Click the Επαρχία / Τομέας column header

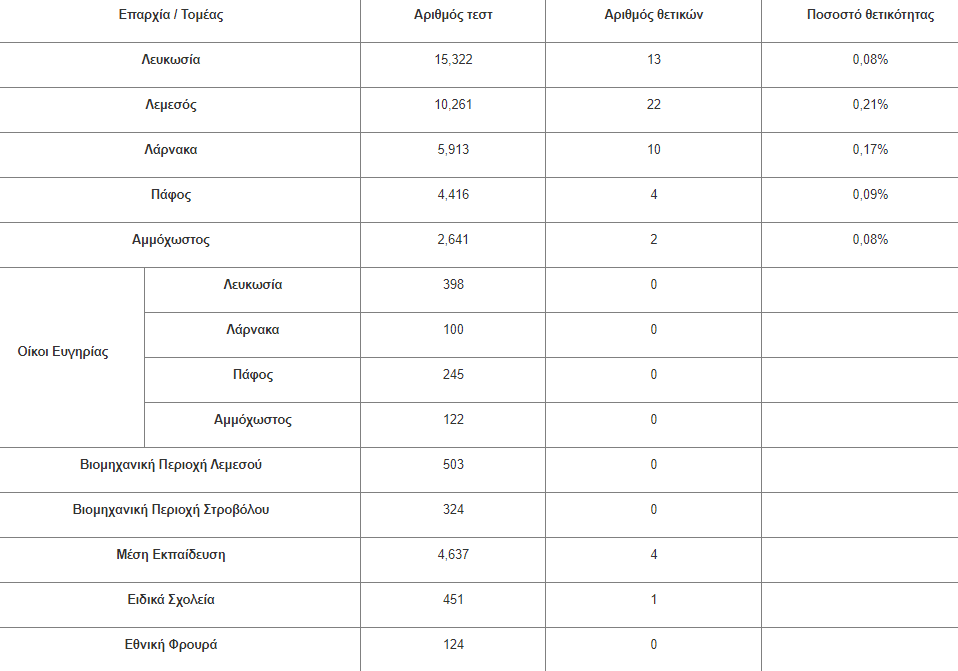[171, 15]
